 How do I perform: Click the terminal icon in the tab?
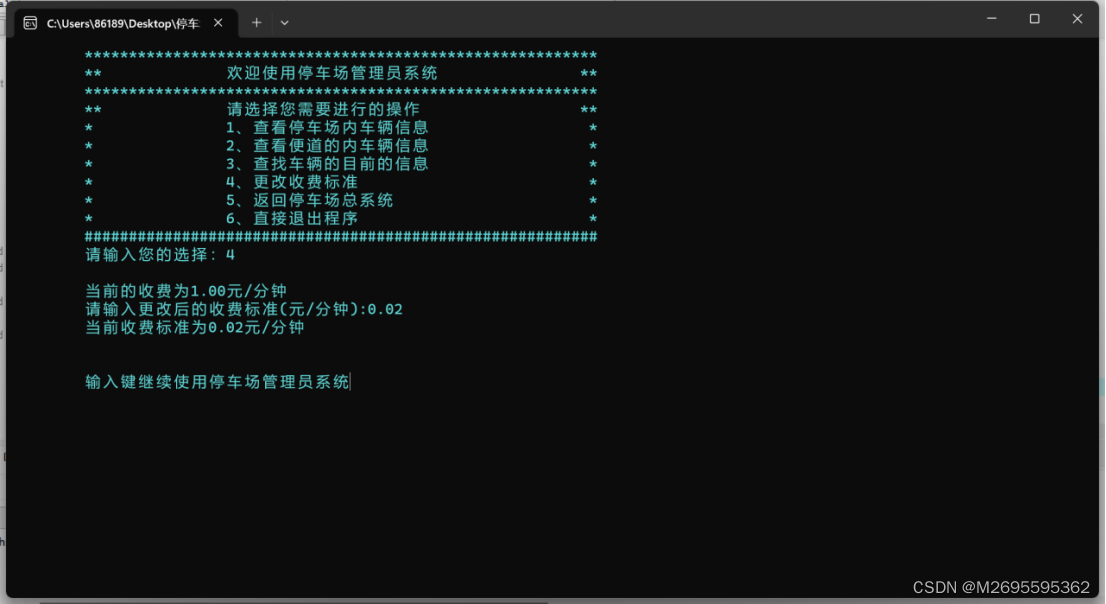coord(30,23)
